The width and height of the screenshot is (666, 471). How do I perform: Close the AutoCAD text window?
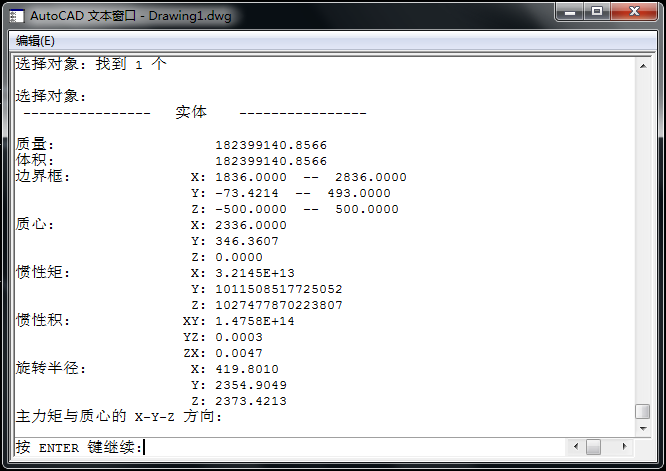(x=634, y=12)
